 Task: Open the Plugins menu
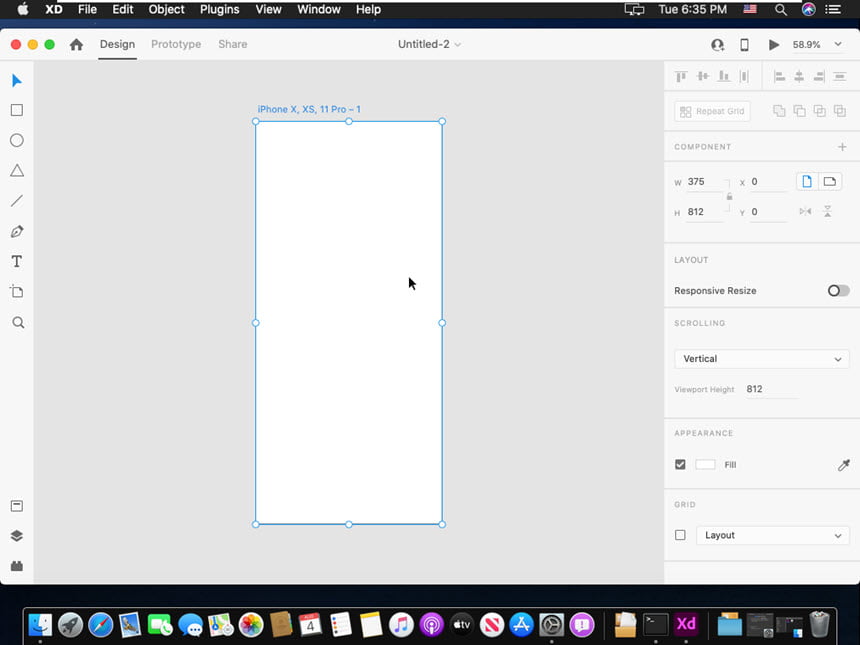219,9
